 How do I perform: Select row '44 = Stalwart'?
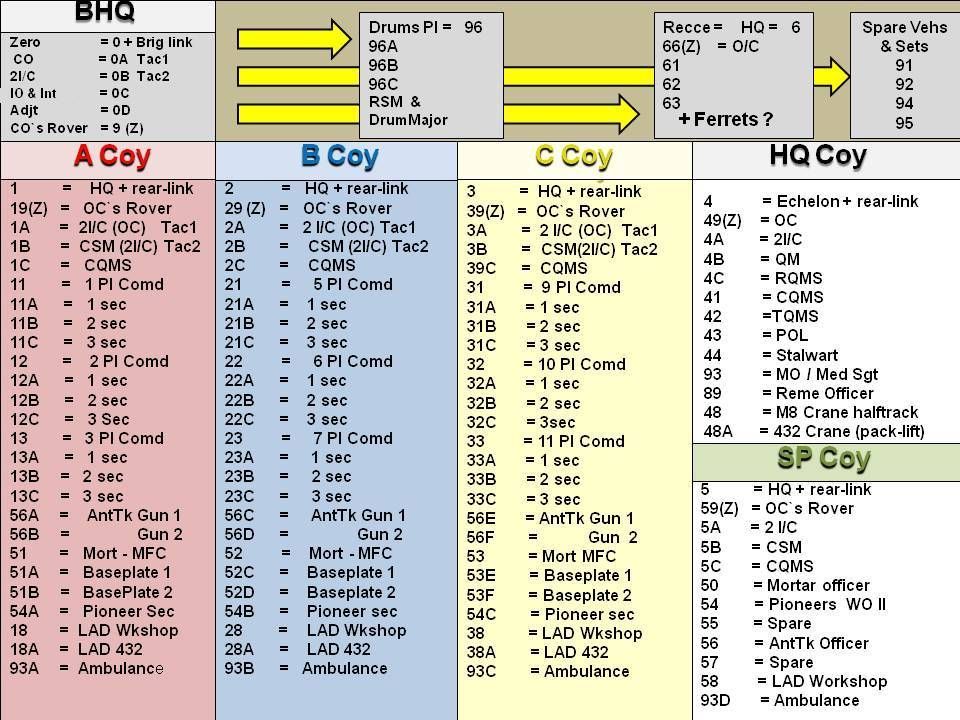771,355
